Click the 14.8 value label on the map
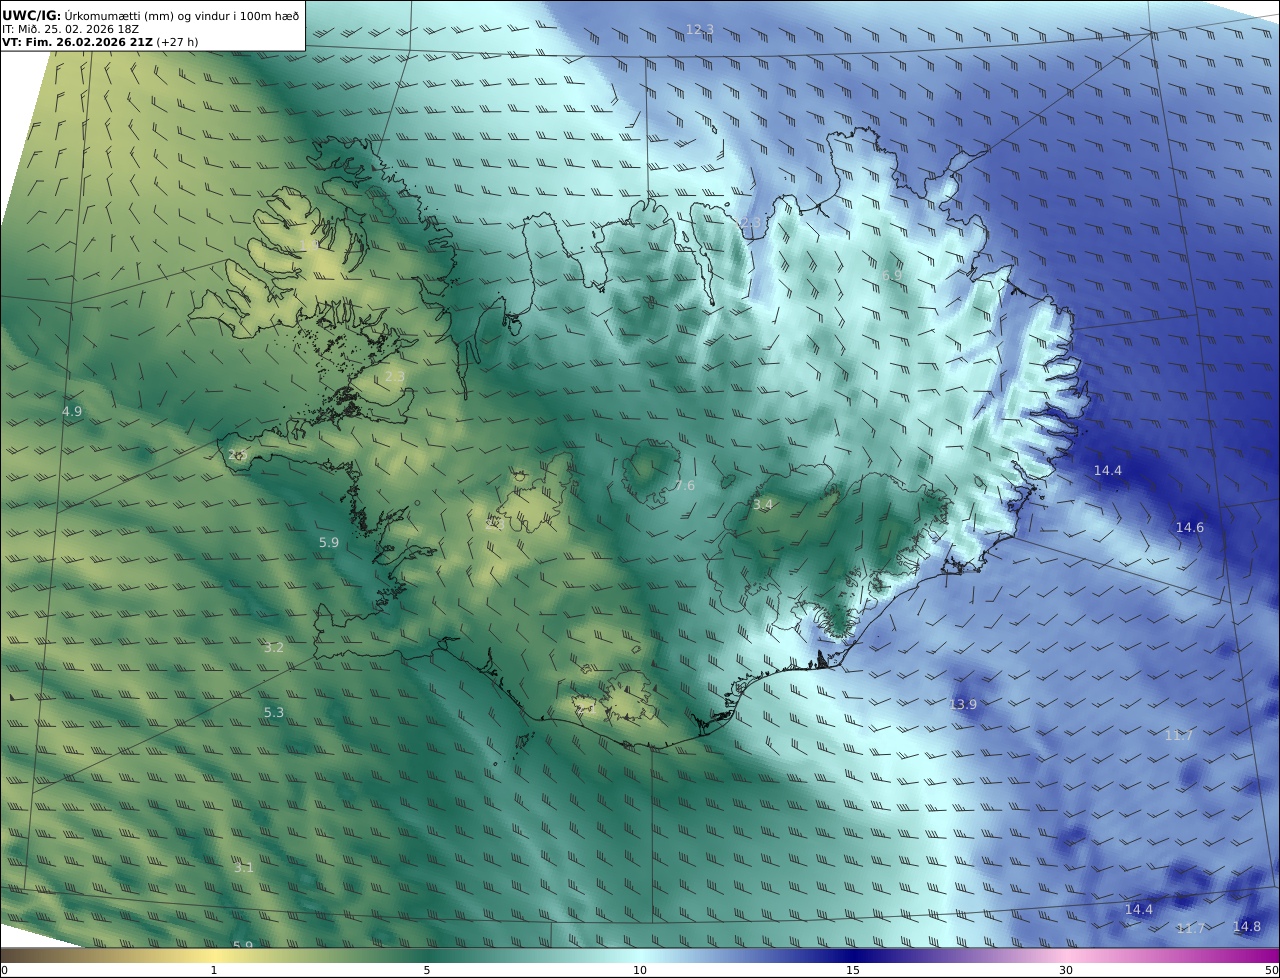Image resolution: width=1280 pixels, height=978 pixels. (1247, 926)
